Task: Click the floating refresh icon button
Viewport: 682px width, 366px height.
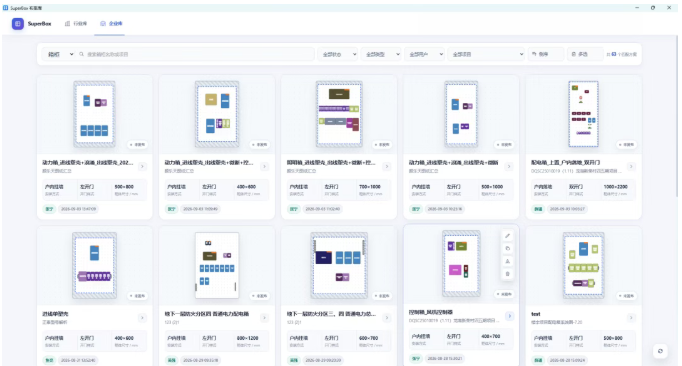Action: (x=660, y=351)
